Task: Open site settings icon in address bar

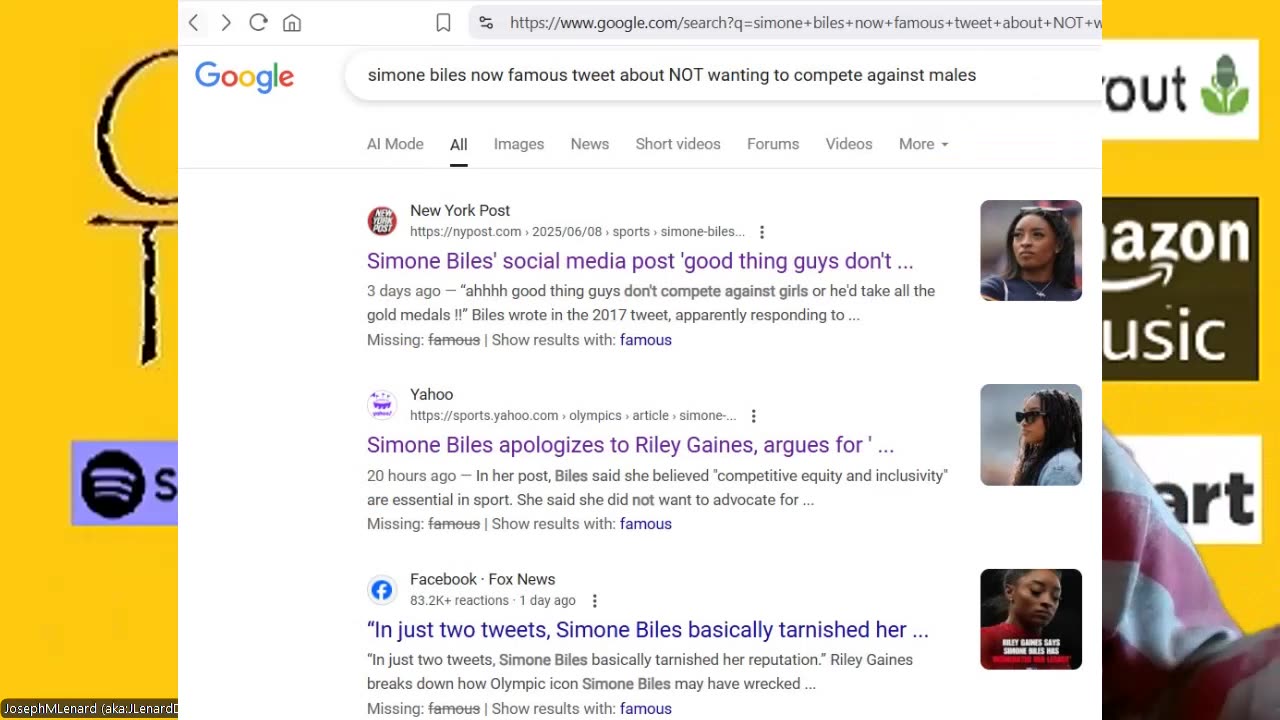Action: 486,23
